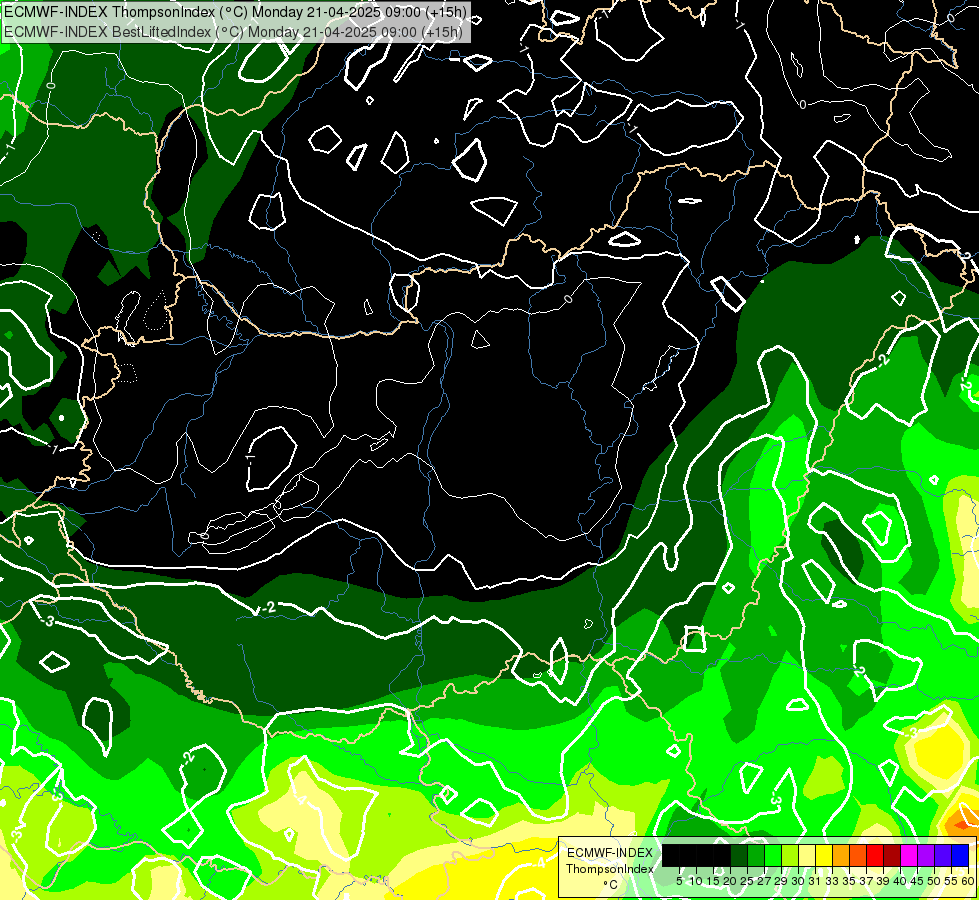Viewport: 979px width, 900px height.
Task: Click the legend tick value '37'
Action: 867,881
